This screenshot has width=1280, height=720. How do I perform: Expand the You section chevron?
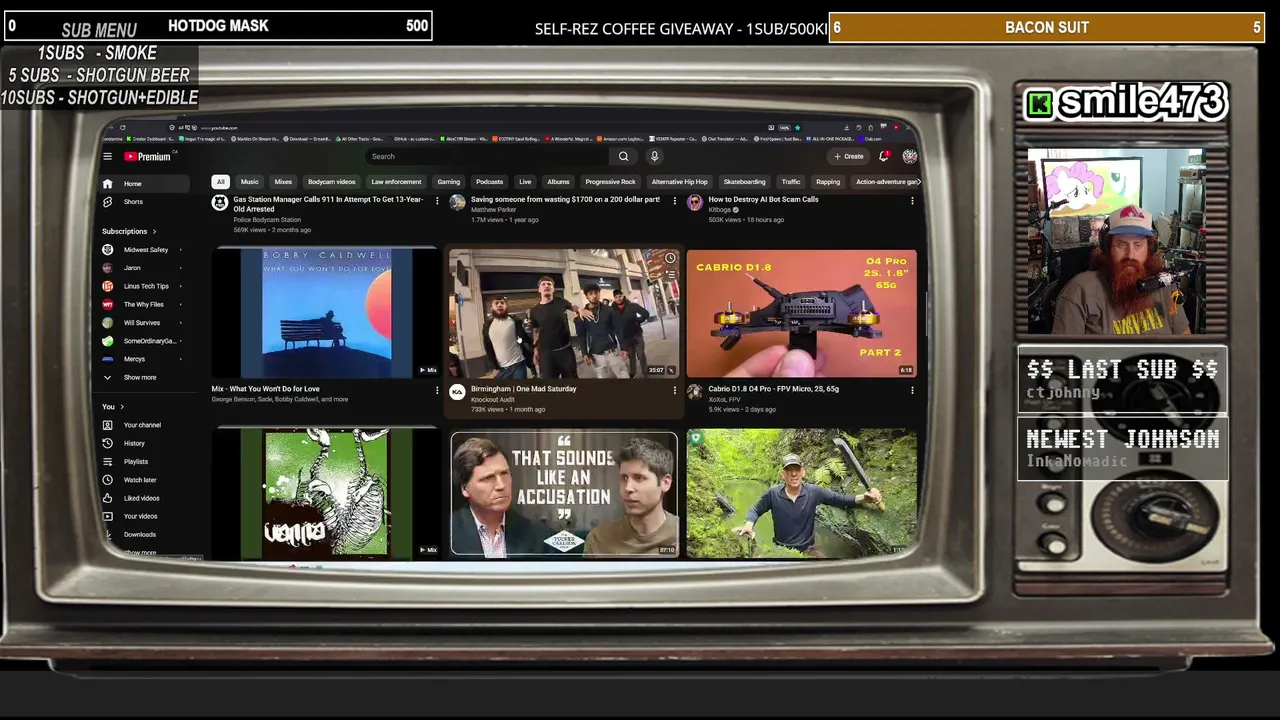[122, 407]
